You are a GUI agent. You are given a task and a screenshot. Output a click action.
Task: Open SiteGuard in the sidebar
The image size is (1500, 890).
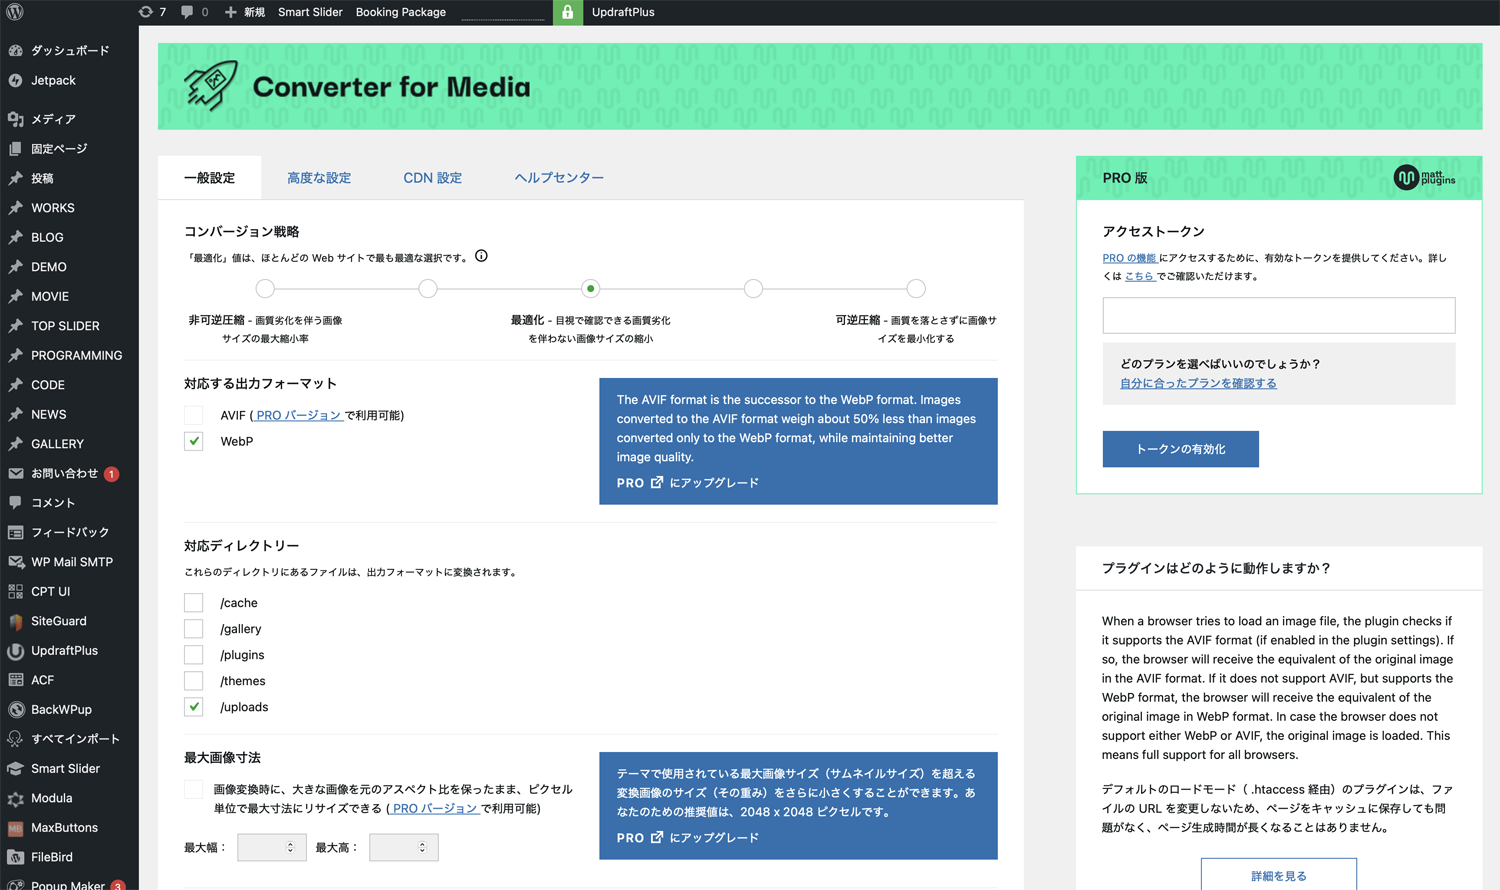pos(58,621)
